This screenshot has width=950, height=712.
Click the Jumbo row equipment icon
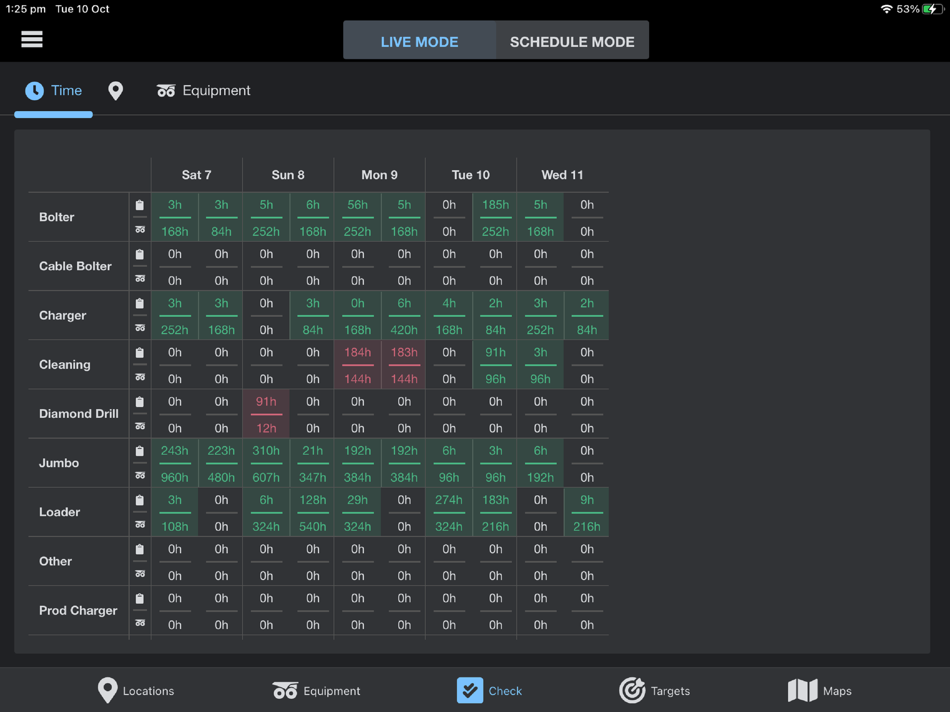[x=140, y=475]
